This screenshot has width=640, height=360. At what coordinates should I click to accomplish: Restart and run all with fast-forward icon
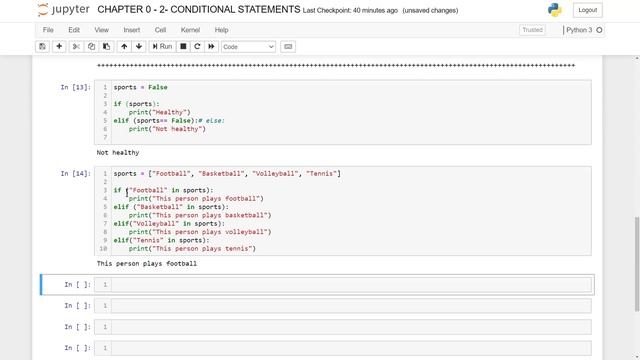pos(211,47)
